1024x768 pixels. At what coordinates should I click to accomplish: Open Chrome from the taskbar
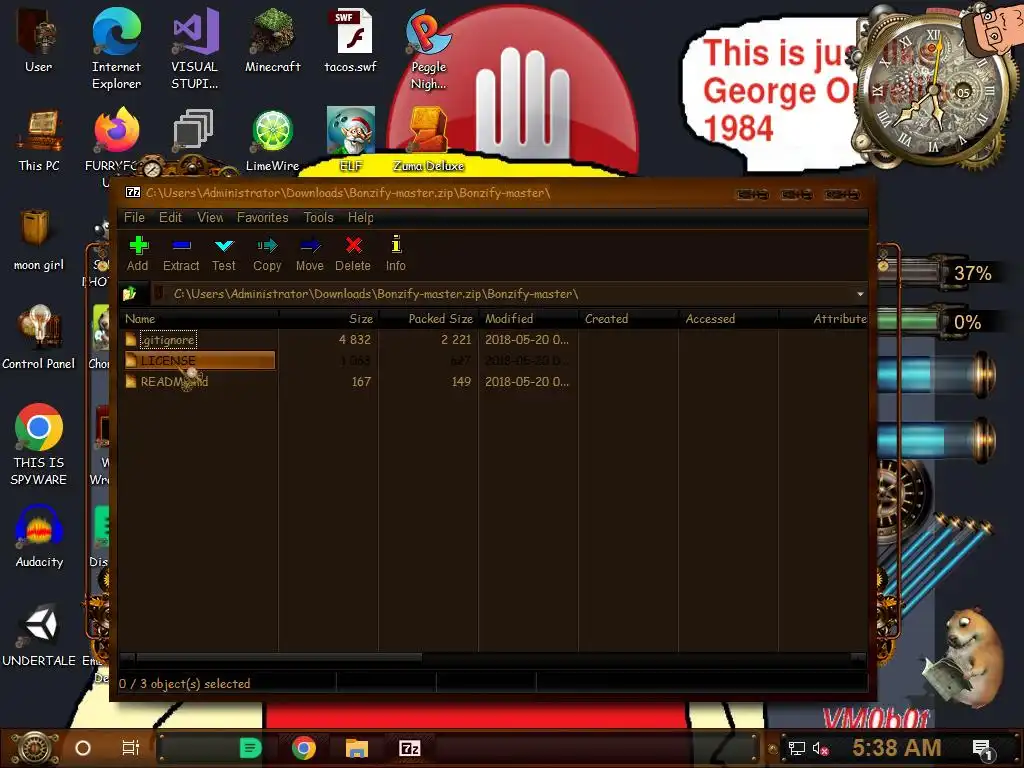coord(304,748)
